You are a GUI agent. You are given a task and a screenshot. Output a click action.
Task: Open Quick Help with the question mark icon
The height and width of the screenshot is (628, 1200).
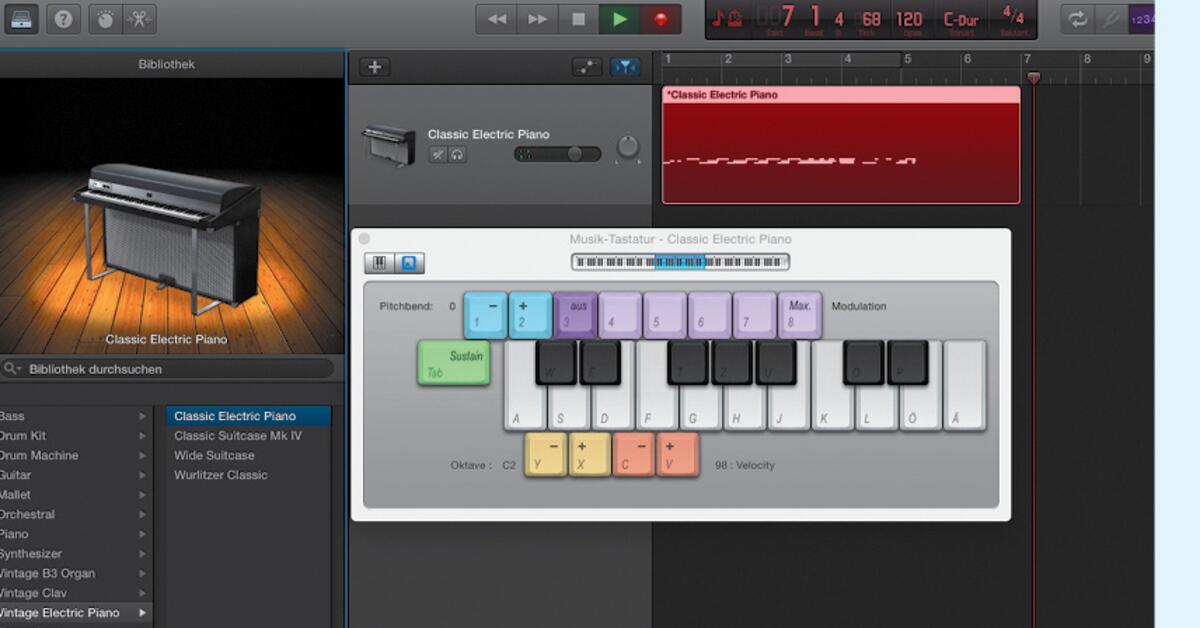(x=62, y=19)
